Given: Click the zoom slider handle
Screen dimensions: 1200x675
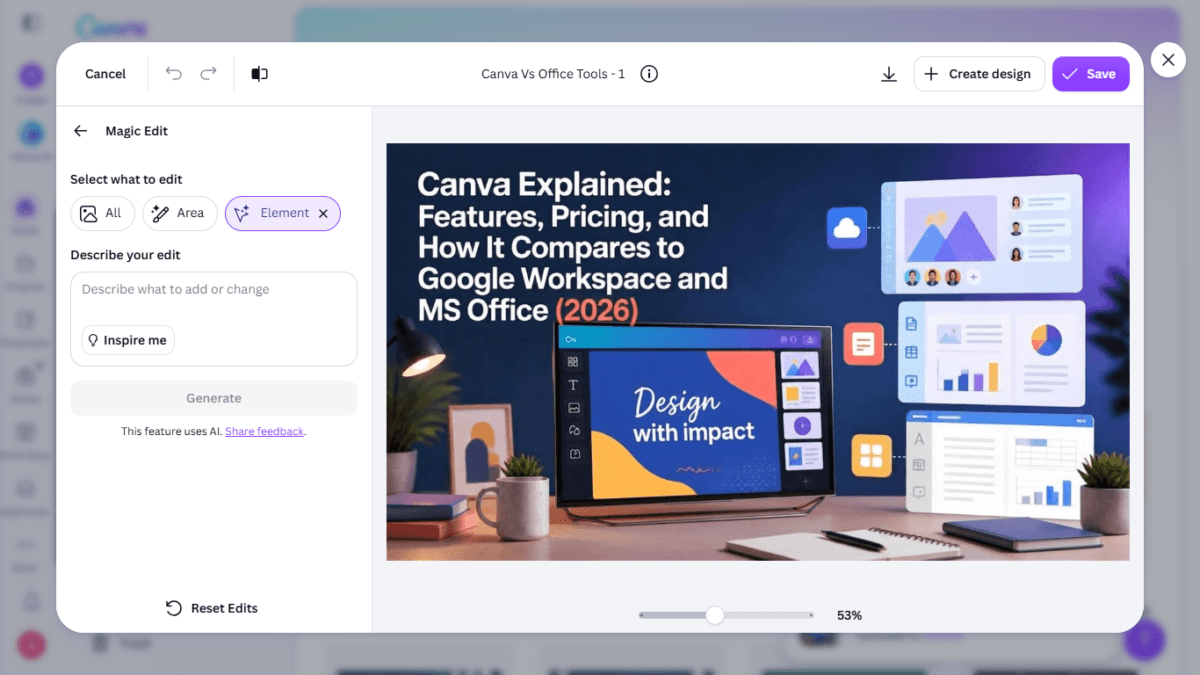Looking at the screenshot, I should coord(714,615).
